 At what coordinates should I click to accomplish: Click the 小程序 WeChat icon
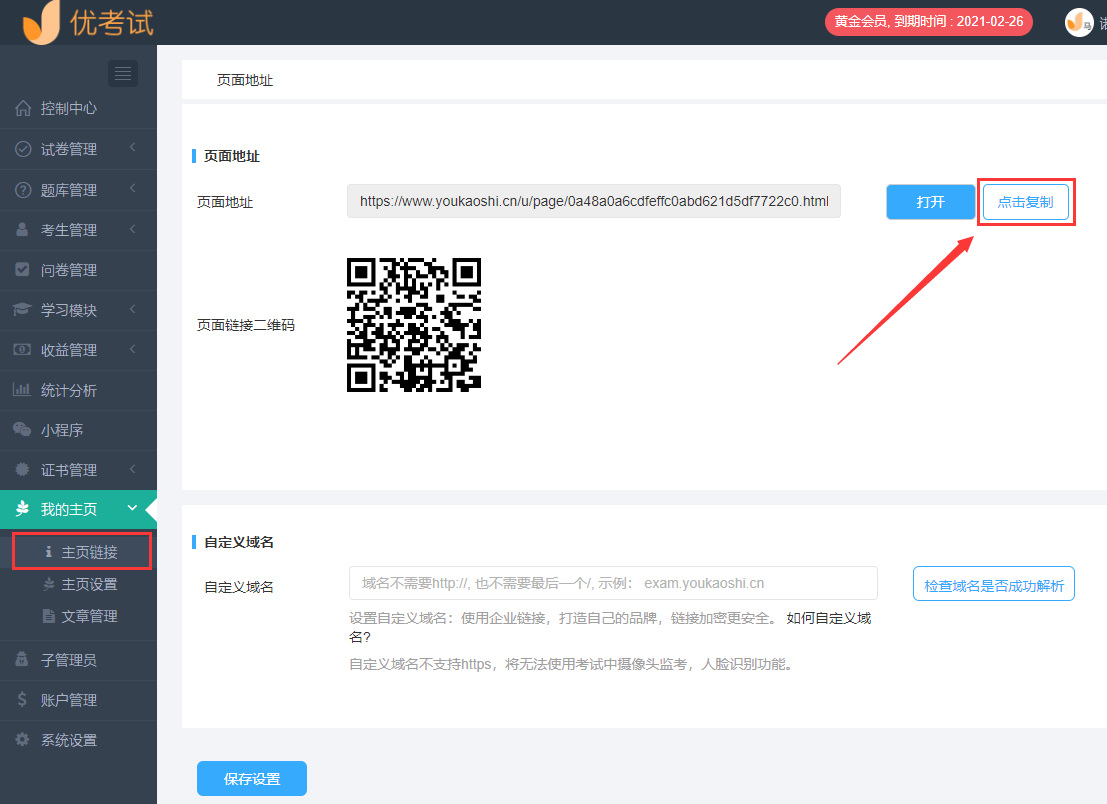pos(22,430)
